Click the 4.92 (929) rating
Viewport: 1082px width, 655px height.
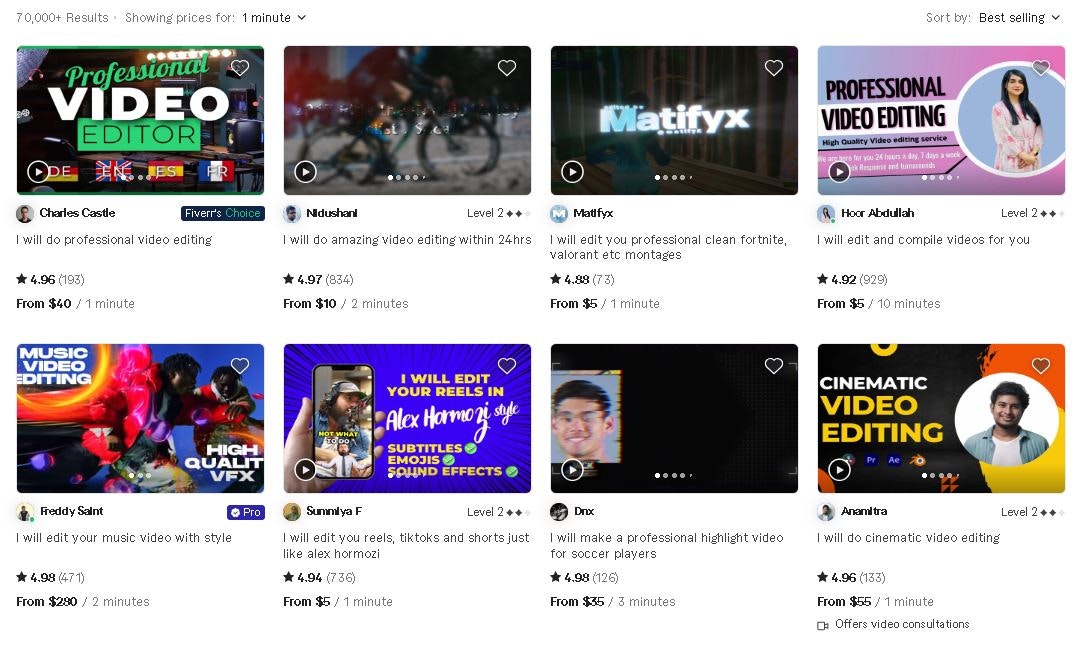852,280
